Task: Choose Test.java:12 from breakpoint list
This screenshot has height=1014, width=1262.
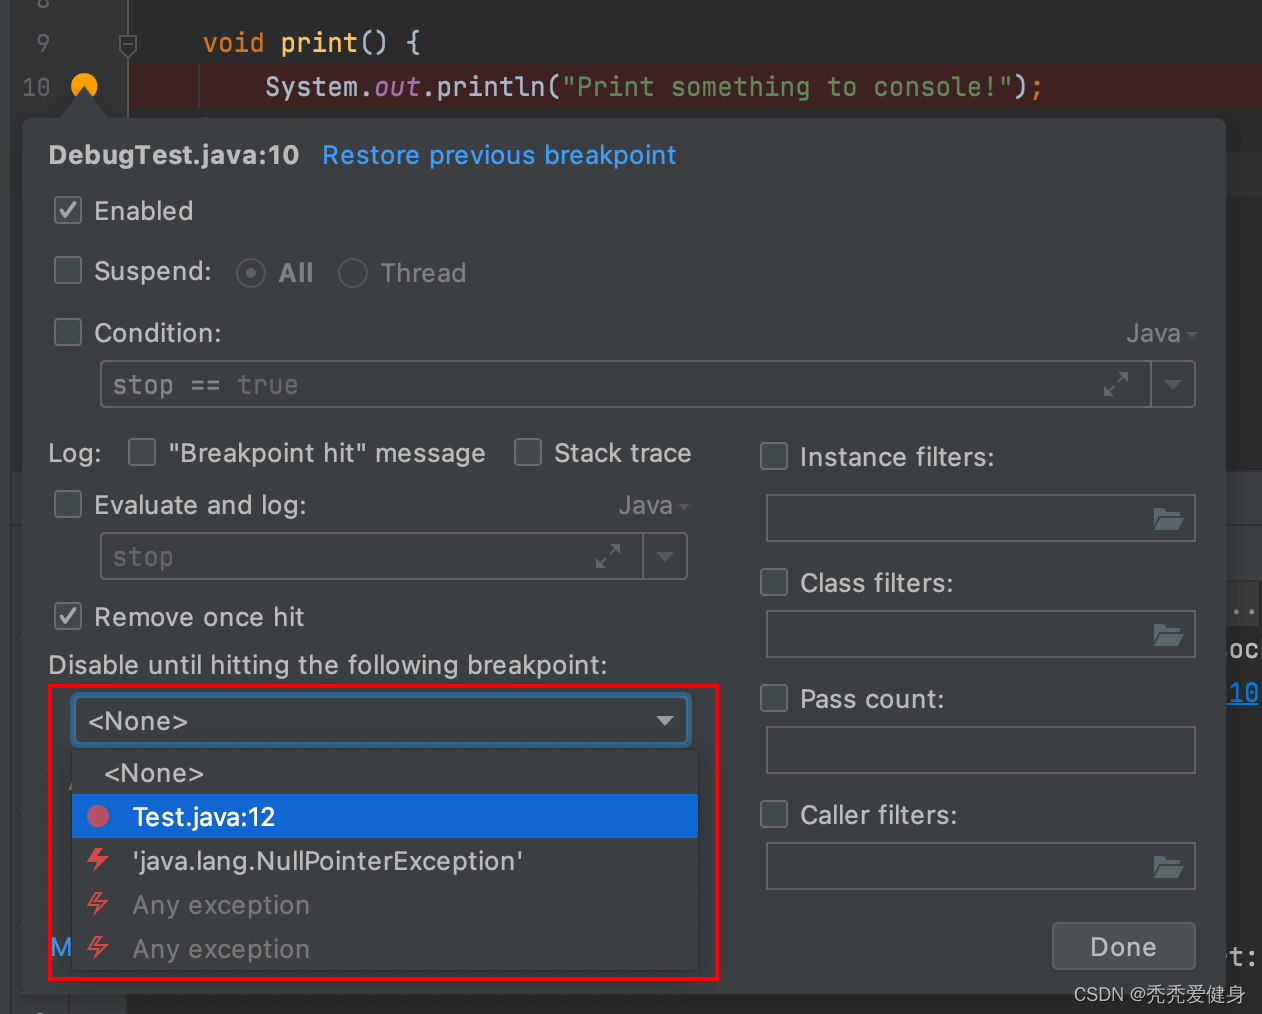Action: pyautogui.click(x=204, y=817)
